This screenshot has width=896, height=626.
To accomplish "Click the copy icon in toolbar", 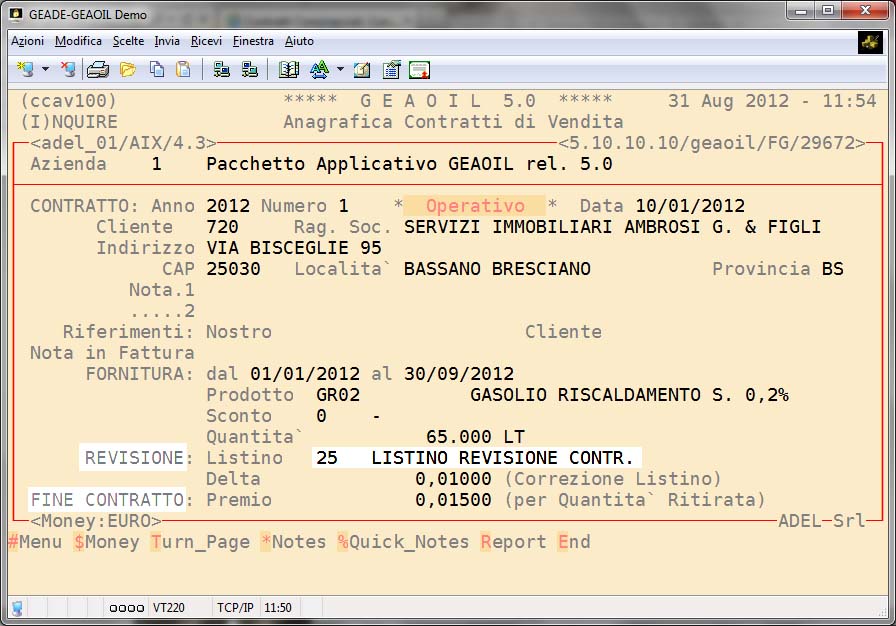I will pos(157,70).
